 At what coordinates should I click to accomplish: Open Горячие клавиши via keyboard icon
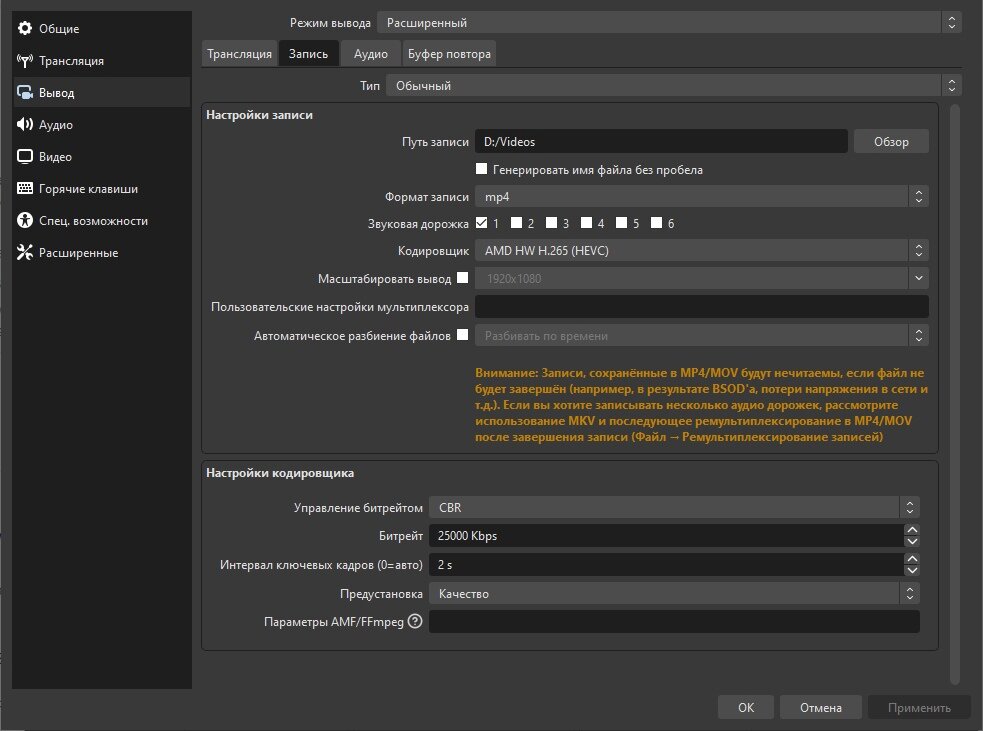click(24, 189)
